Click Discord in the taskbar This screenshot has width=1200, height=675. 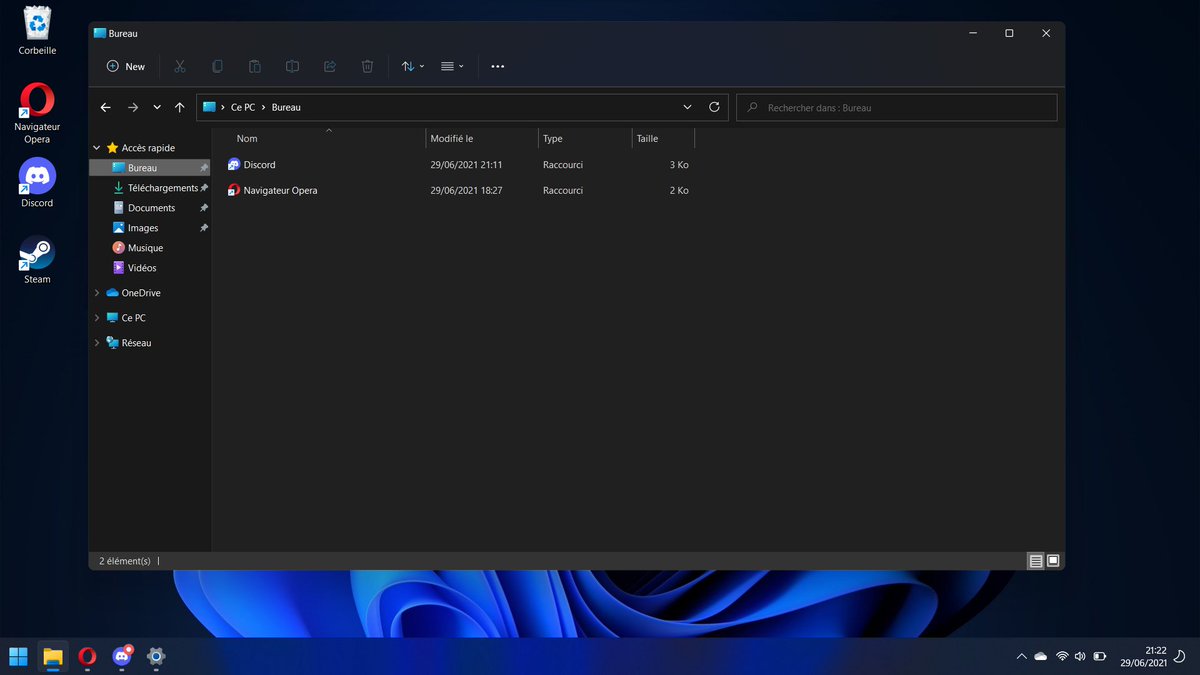122,656
